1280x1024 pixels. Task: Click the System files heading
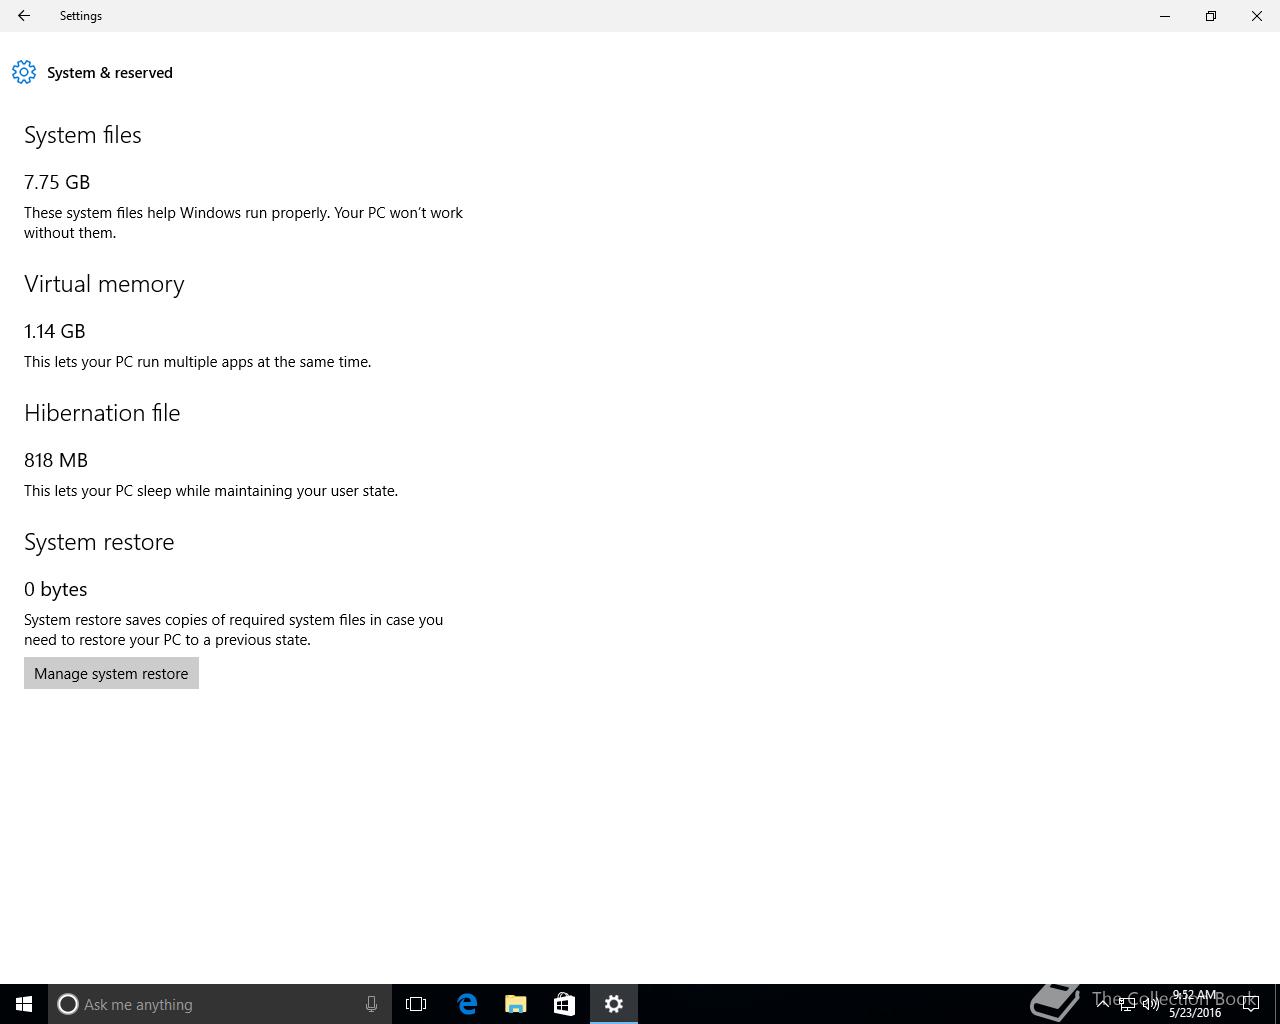click(83, 135)
